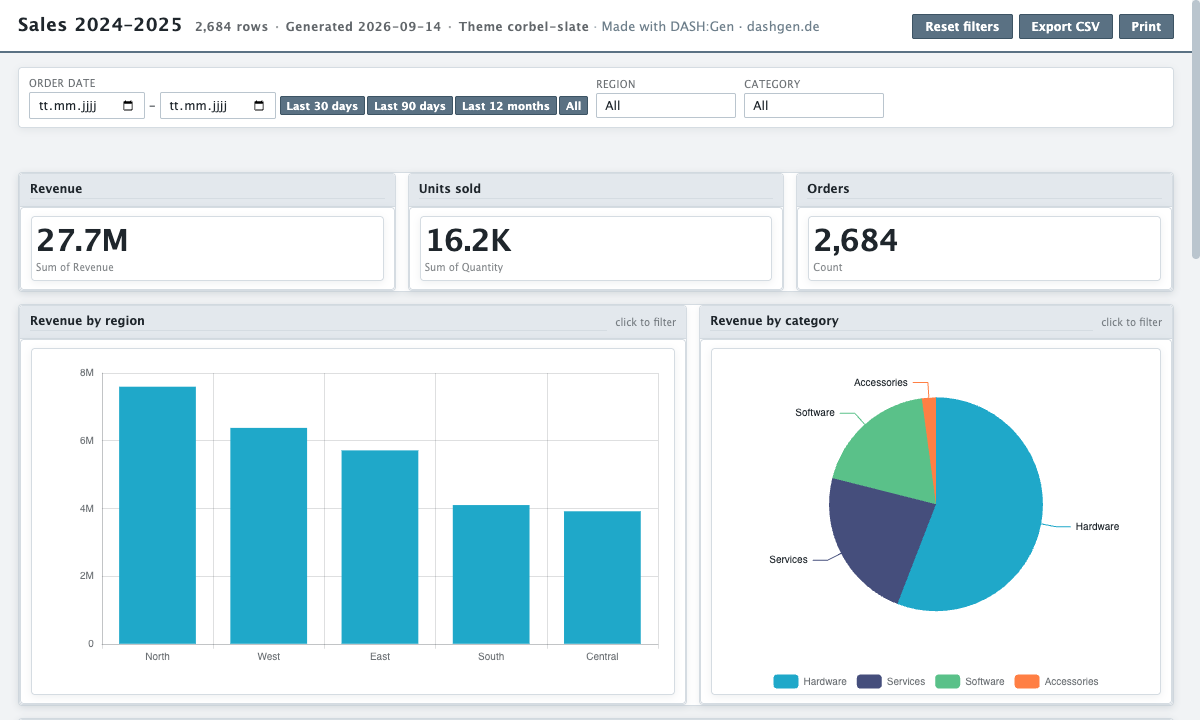Image resolution: width=1200 pixels, height=720 pixels.
Task: Click the Sales 2024–2025 heading
Action: coord(100,25)
